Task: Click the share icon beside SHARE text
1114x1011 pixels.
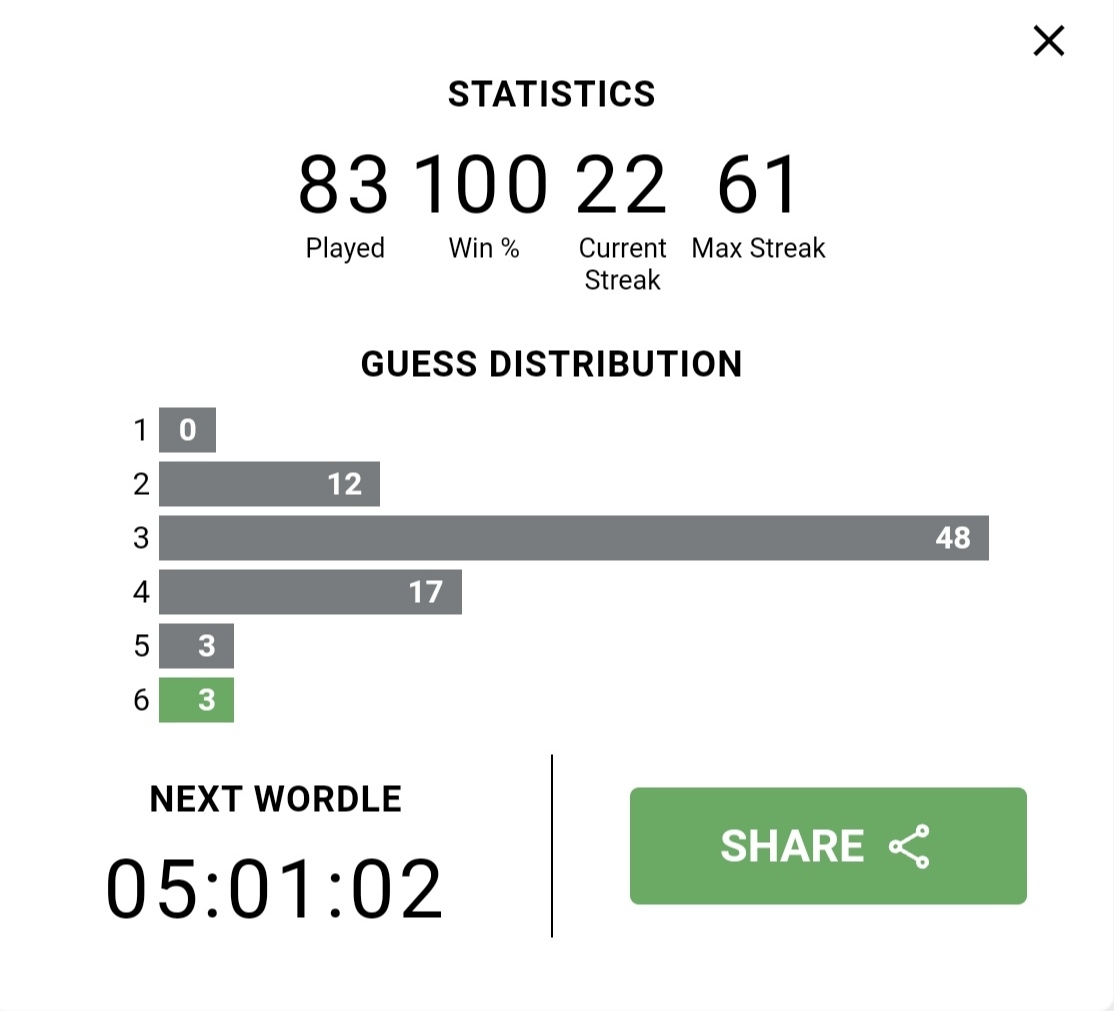Action: (909, 846)
